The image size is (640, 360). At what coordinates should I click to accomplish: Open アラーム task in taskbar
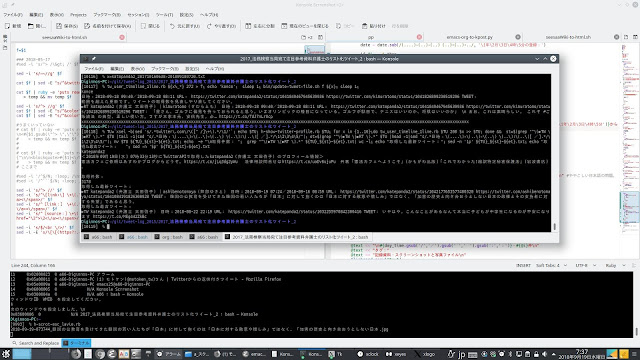pyautogui.click(x=169, y=354)
